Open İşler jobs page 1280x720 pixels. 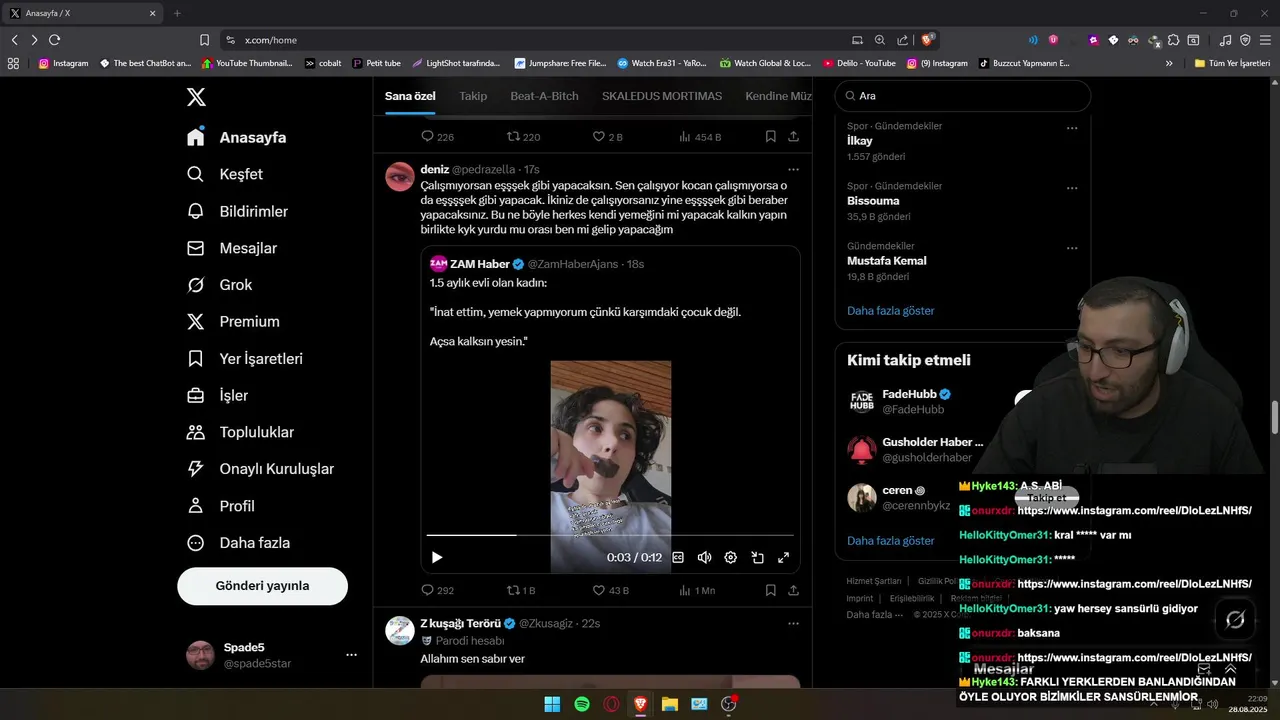217,395
